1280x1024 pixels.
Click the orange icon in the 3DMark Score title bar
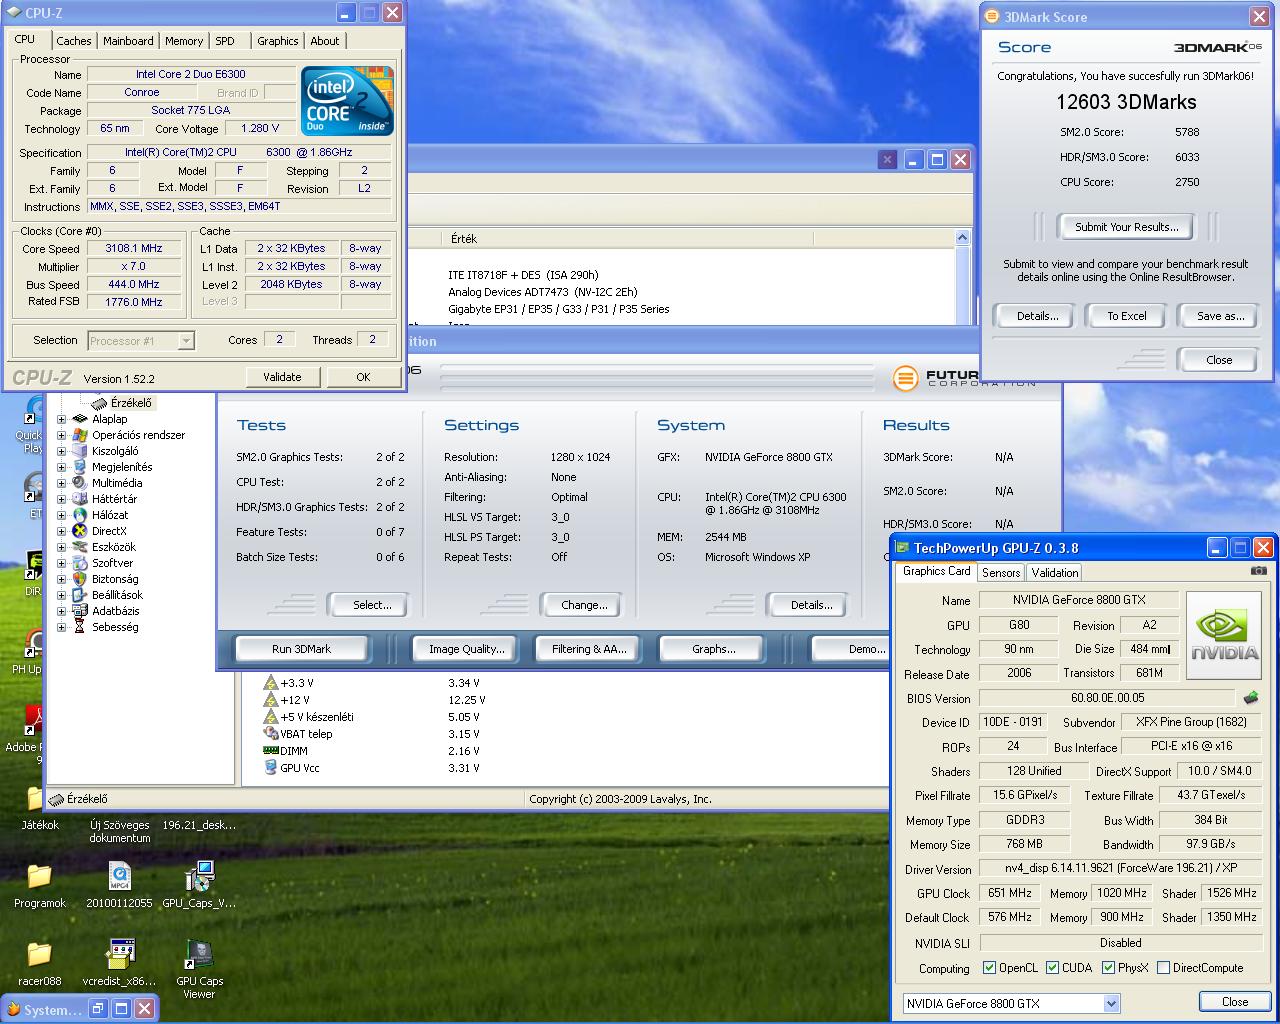click(x=992, y=16)
